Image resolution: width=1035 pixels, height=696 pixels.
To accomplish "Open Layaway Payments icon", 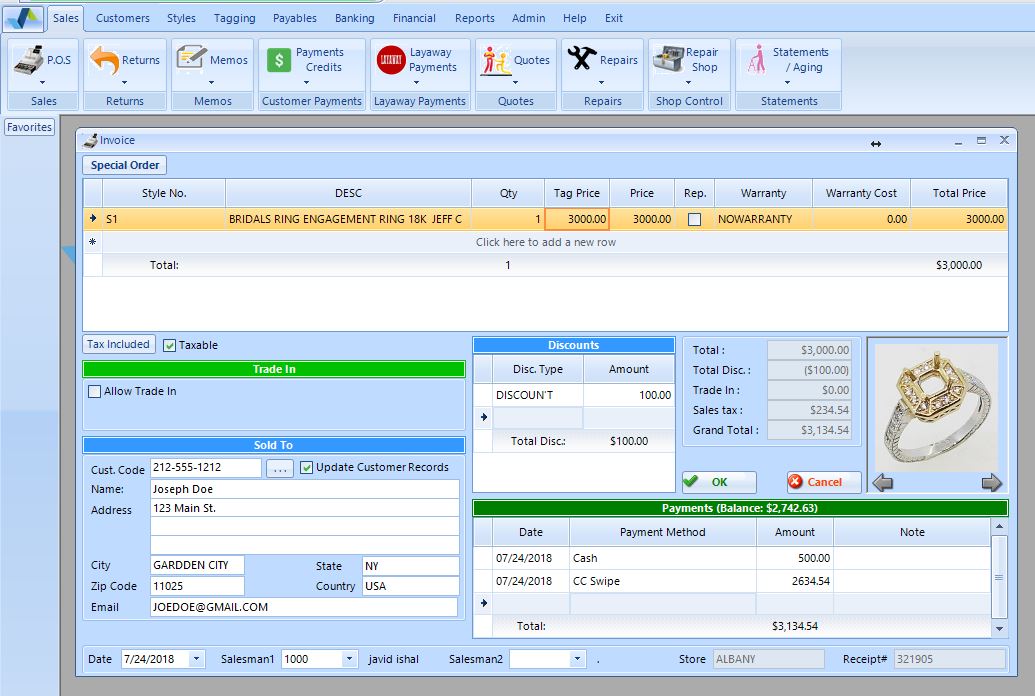I will [391, 60].
